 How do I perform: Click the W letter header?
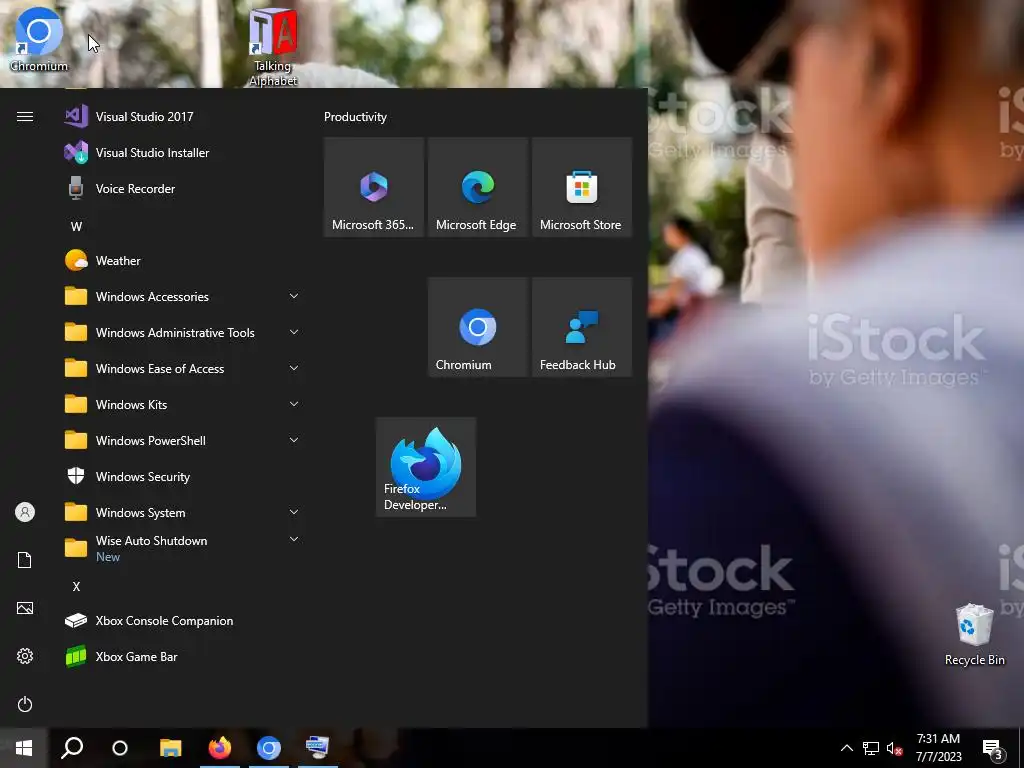pos(76,227)
